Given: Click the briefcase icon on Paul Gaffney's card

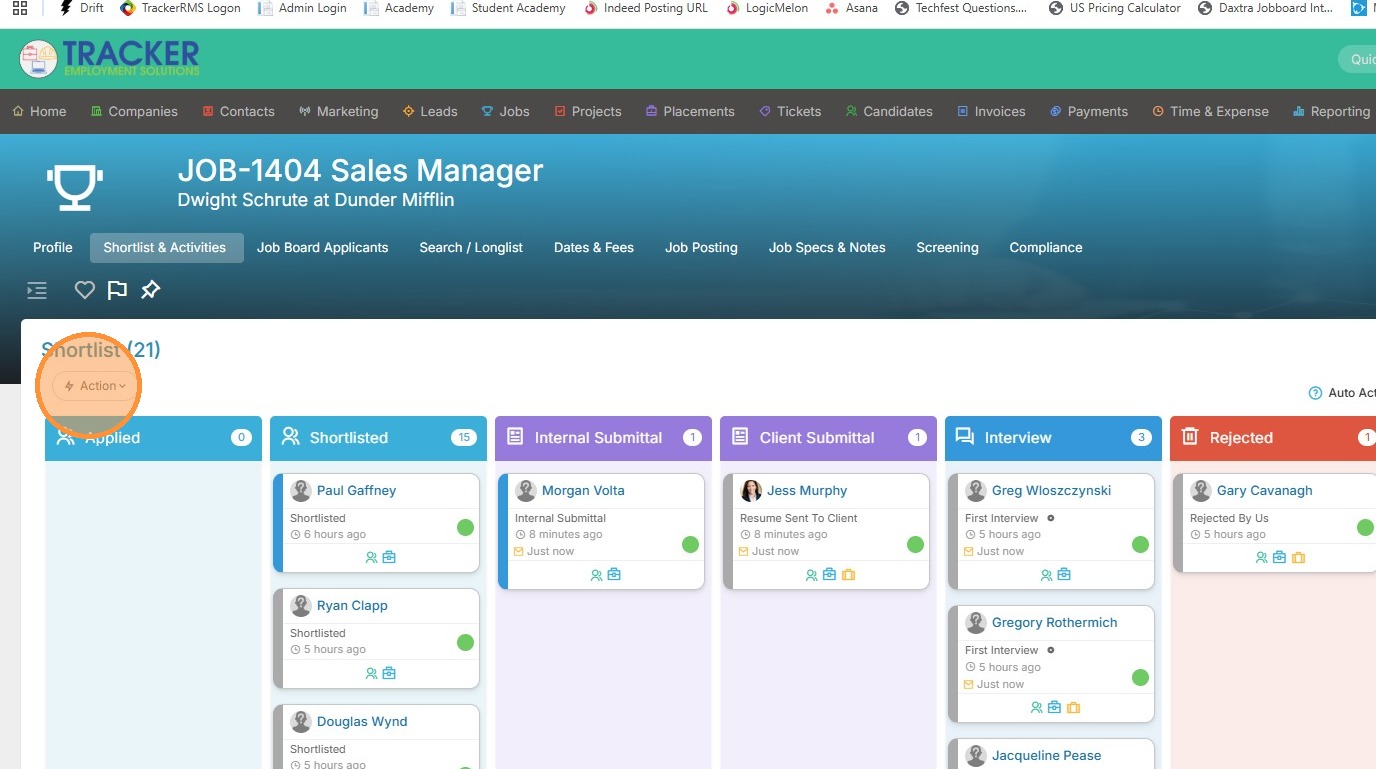Looking at the screenshot, I should (x=389, y=557).
